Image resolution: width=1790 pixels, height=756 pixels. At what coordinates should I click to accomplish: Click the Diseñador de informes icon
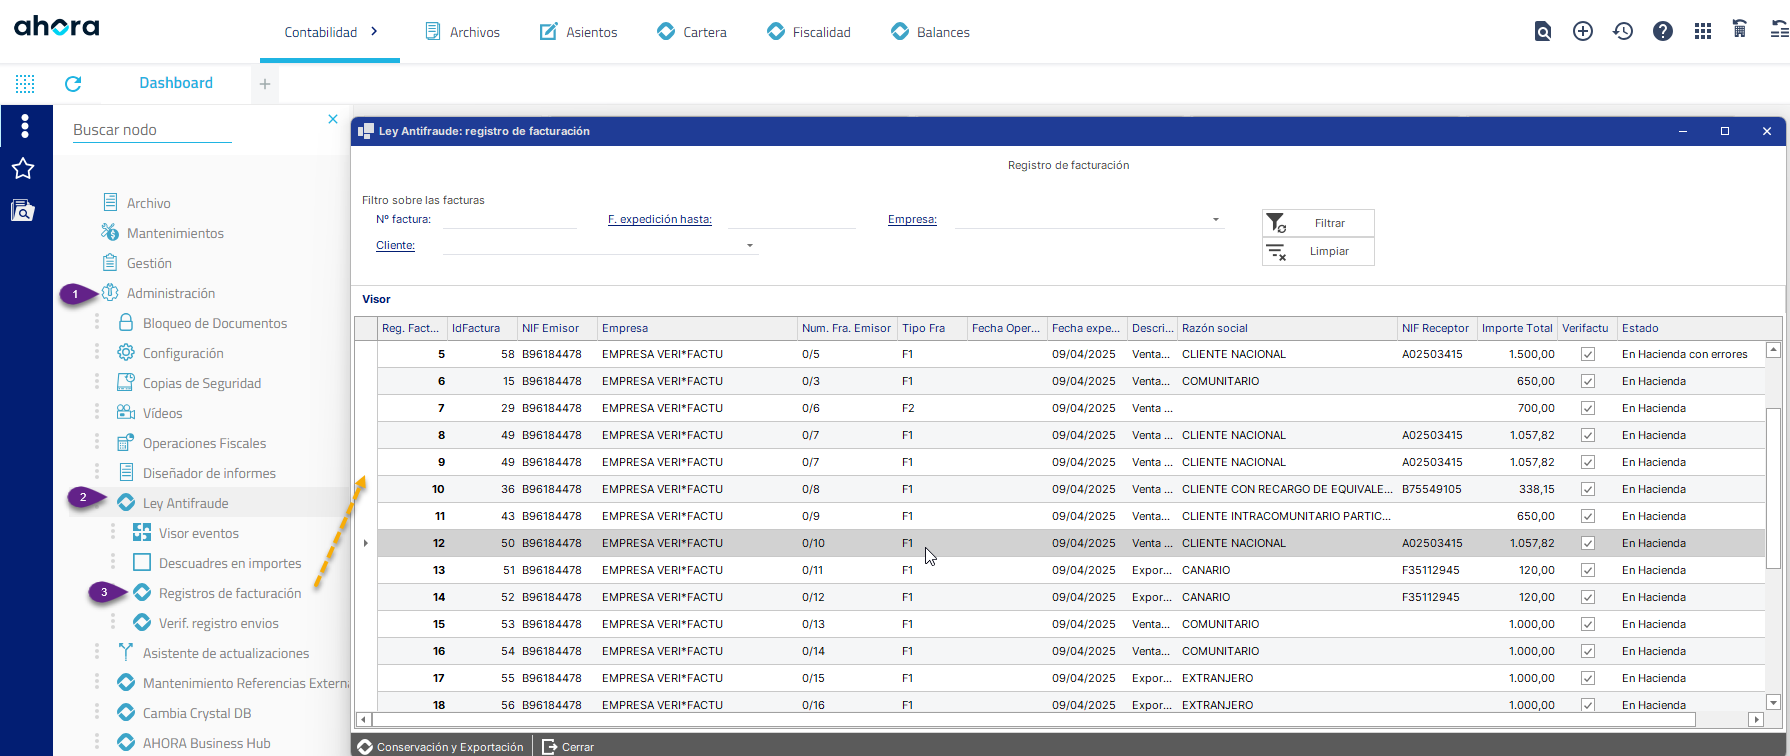(x=126, y=472)
